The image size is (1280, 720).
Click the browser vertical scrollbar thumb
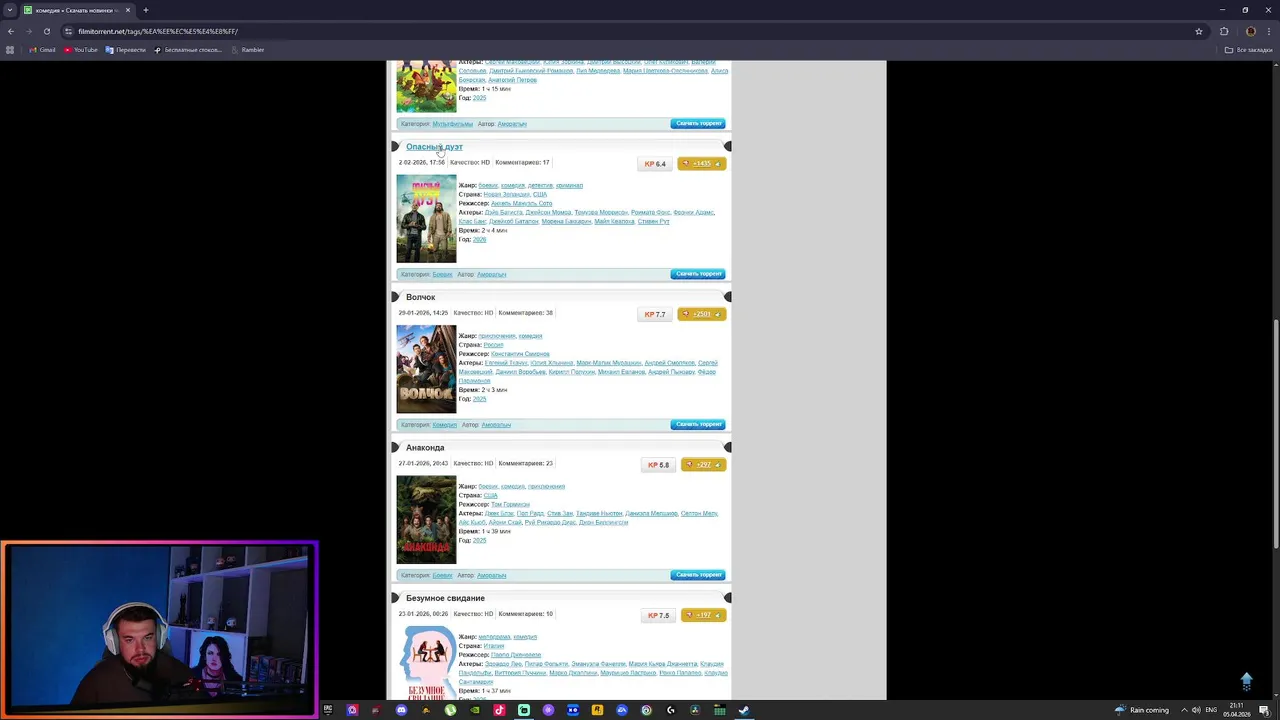point(1275,433)
